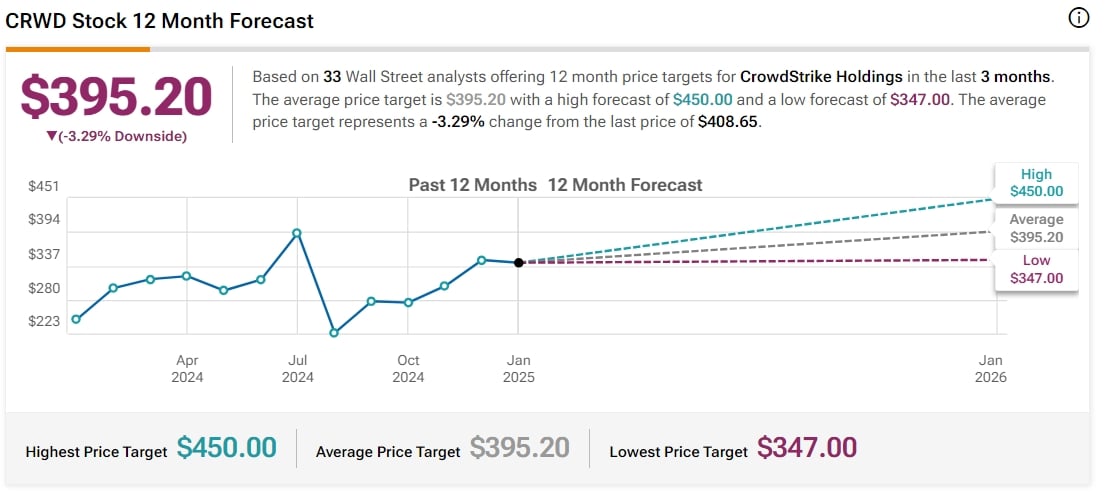Click the lowest chart point after July 2024
Viewport: 1111px width, 494px height.
[x=334, y=332]
